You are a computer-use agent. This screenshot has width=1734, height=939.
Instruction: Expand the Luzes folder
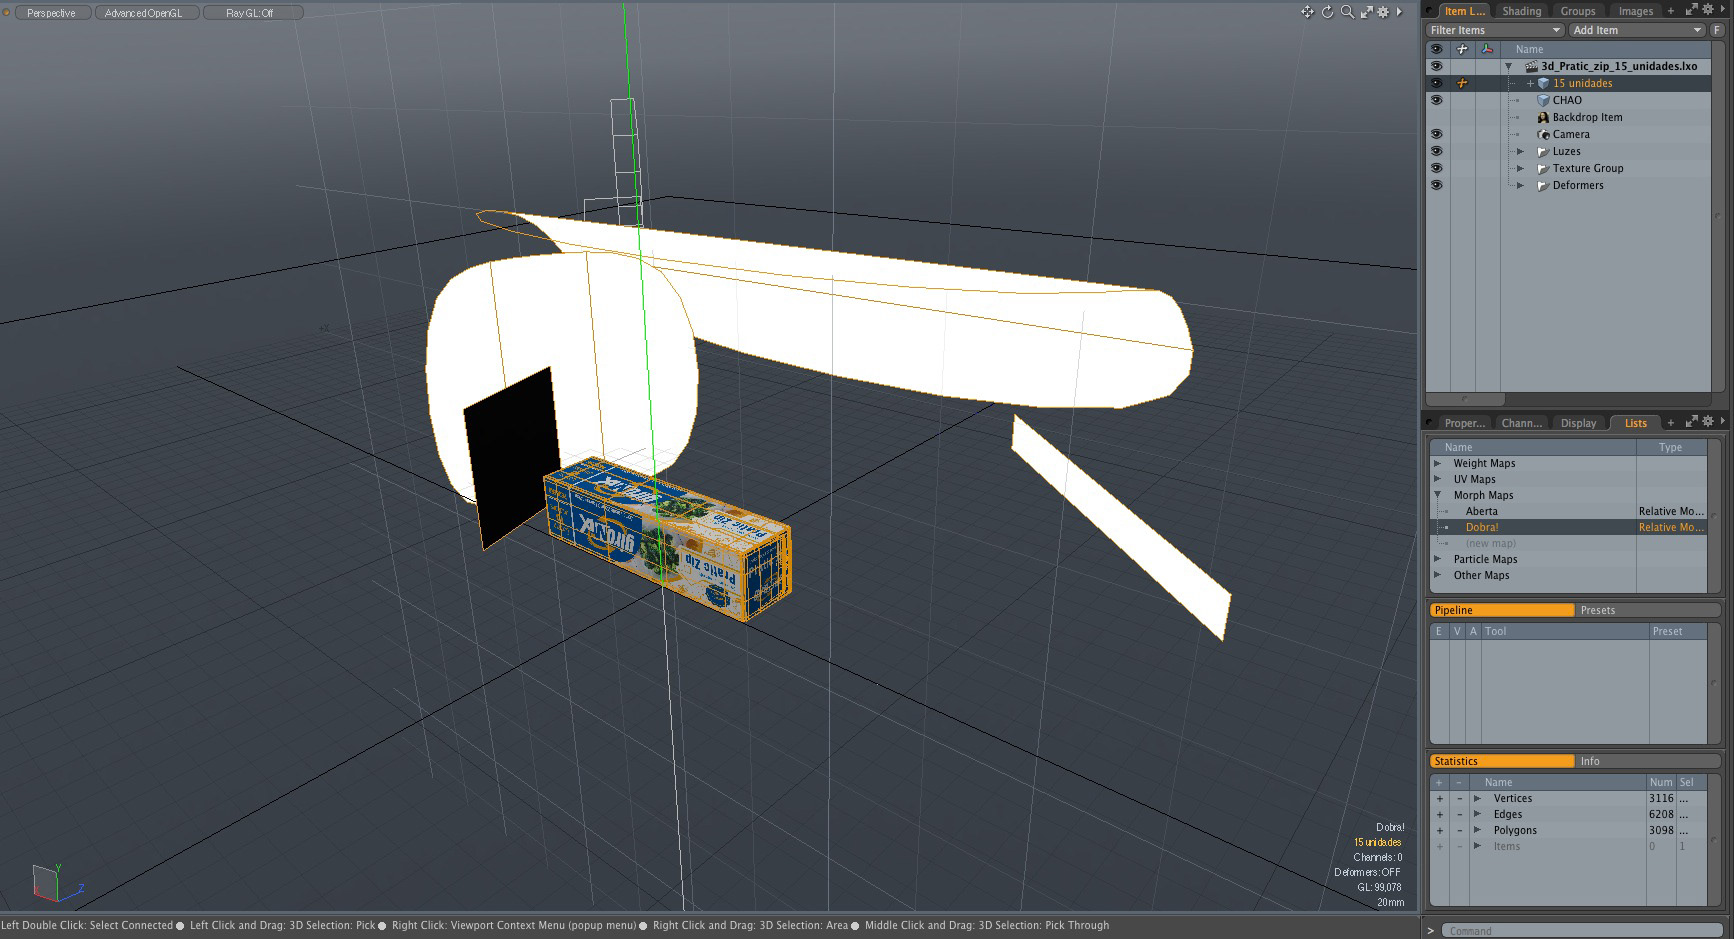tap(1520, 151)
